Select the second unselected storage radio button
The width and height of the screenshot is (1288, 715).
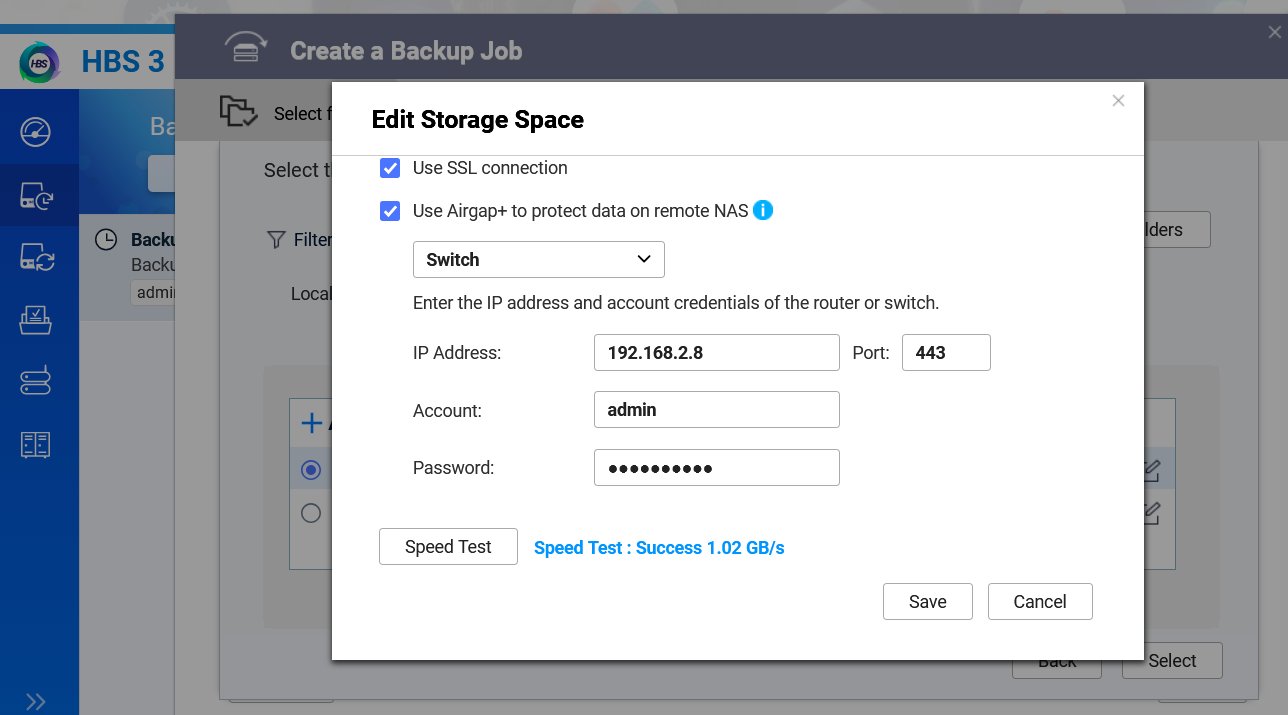[x=311, y=513]
